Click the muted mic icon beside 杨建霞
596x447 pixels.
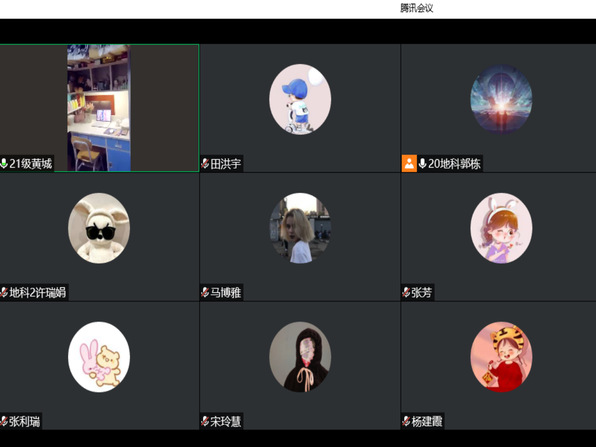click(406, 421)
